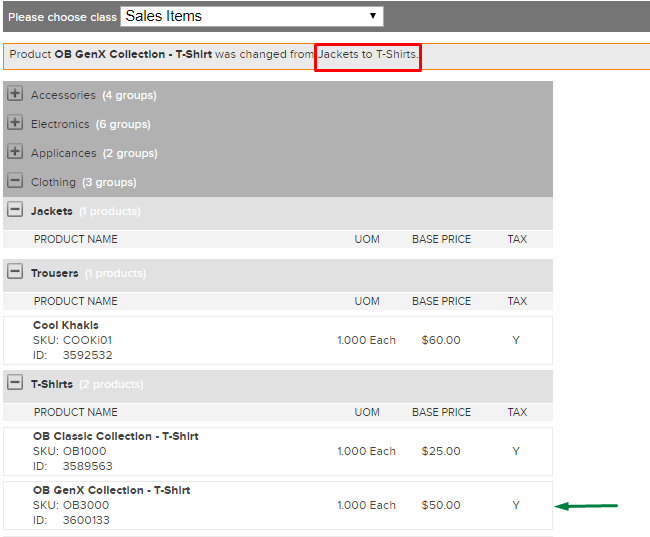Click SKU OB1000 text
650x537 pixels.
[70, 451]
